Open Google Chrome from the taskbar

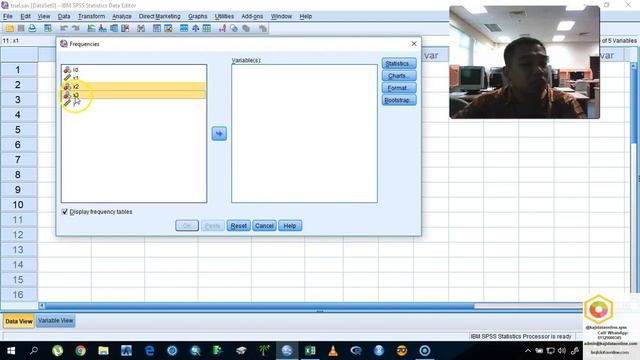[x=80, y=351]
